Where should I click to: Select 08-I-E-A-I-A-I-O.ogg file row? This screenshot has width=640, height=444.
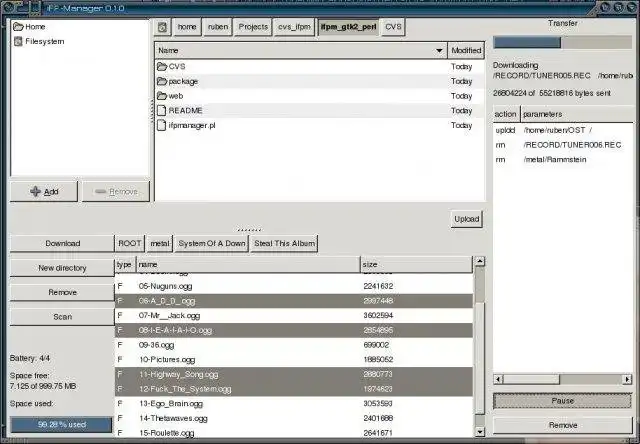(x=294, y=330)
